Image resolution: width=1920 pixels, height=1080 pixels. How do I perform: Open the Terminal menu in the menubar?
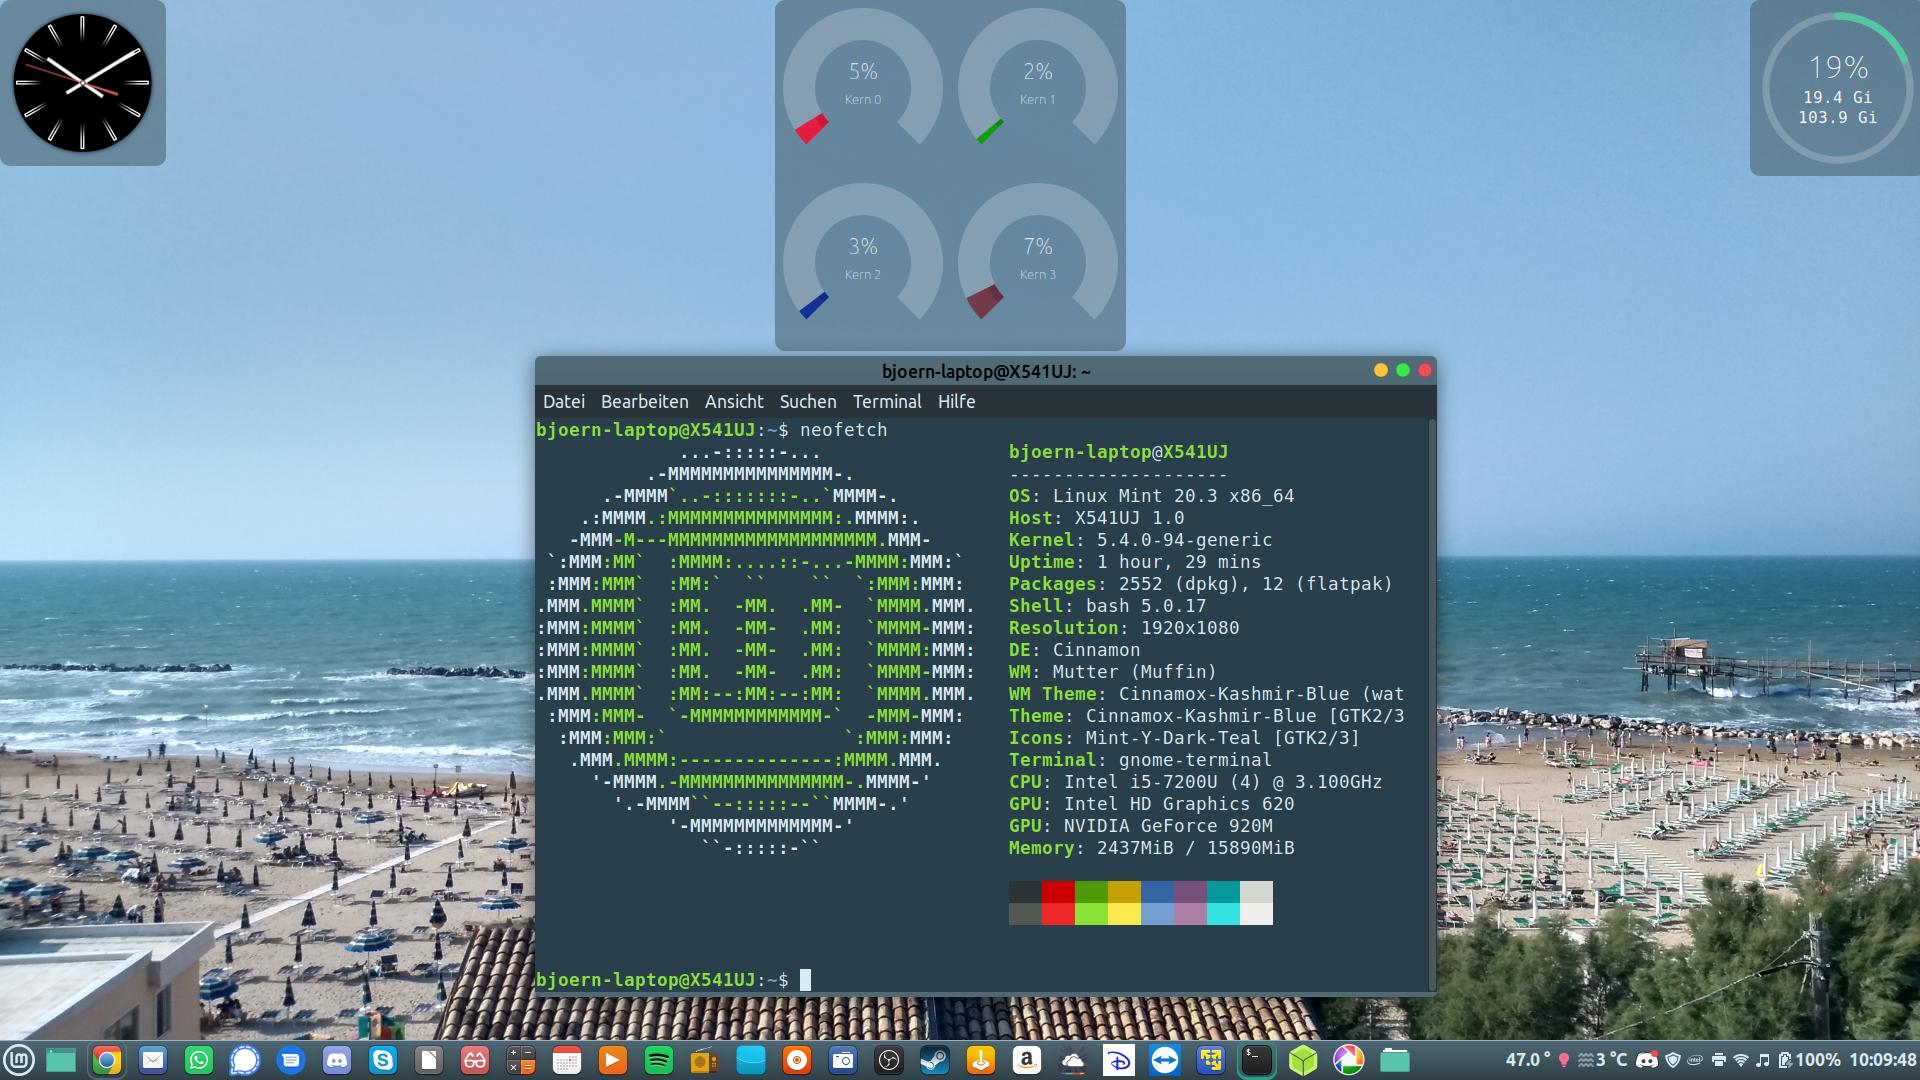(x=886, y=402)
